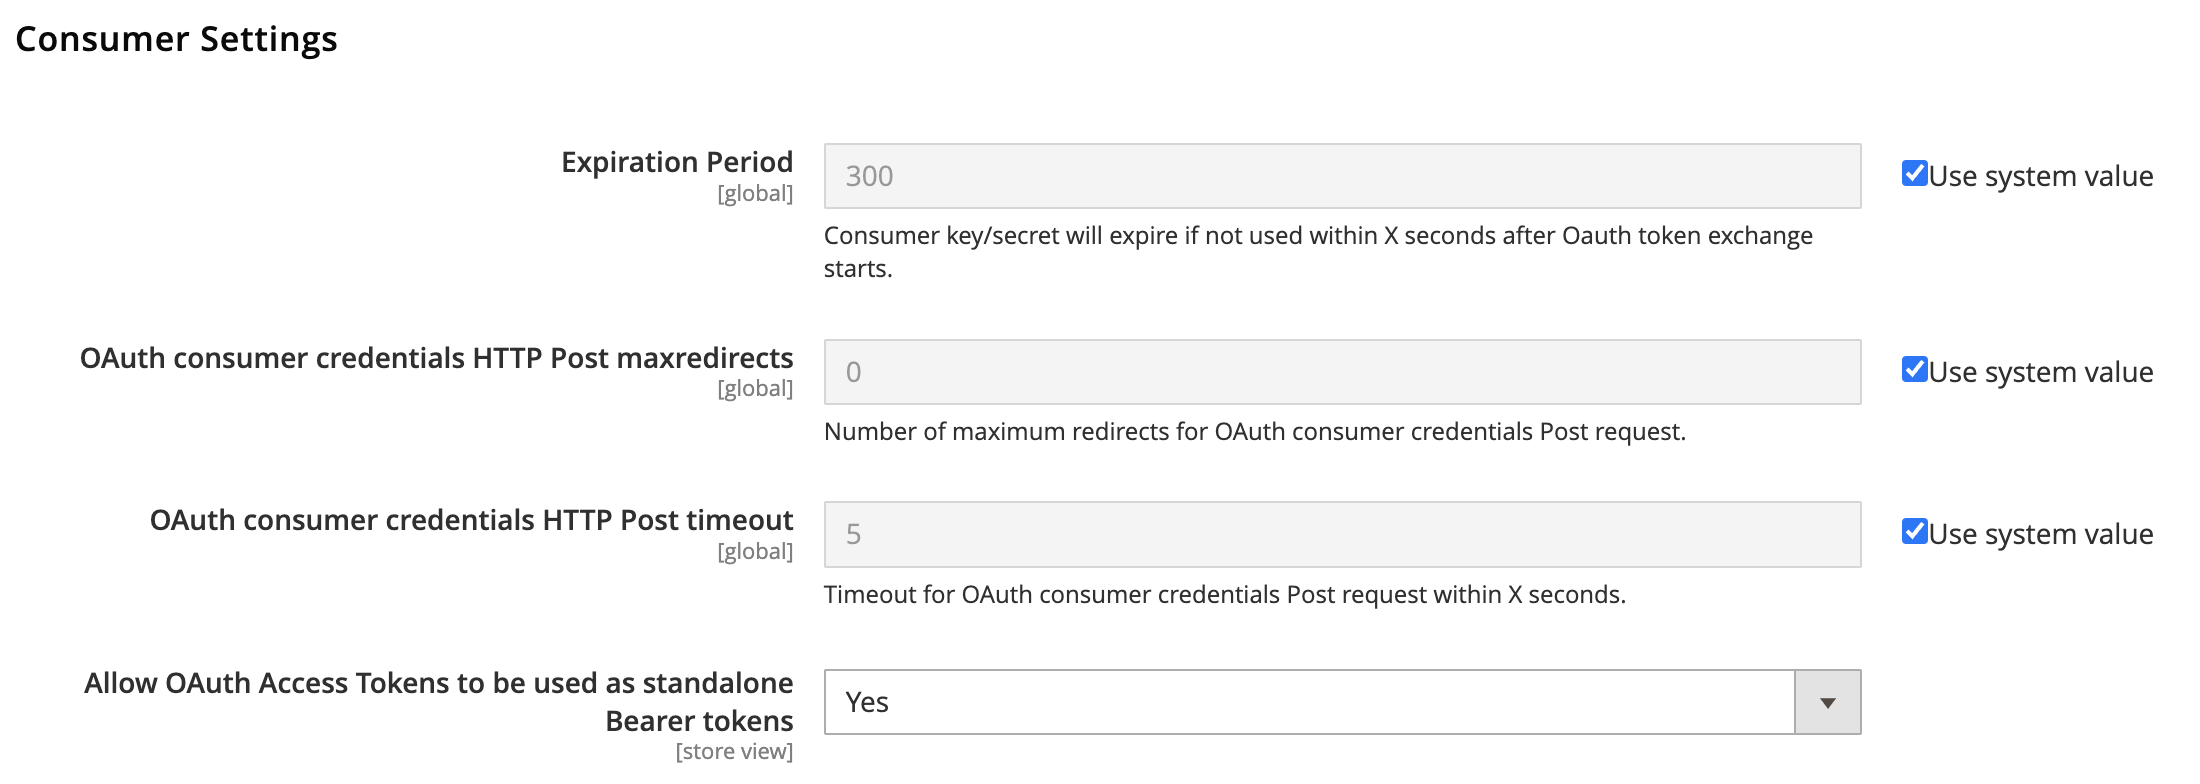Click the 'Timeout for OAuth consumer credentials' help text
This screenshot has height=784, width=2200.
[x=1224, y=595]
